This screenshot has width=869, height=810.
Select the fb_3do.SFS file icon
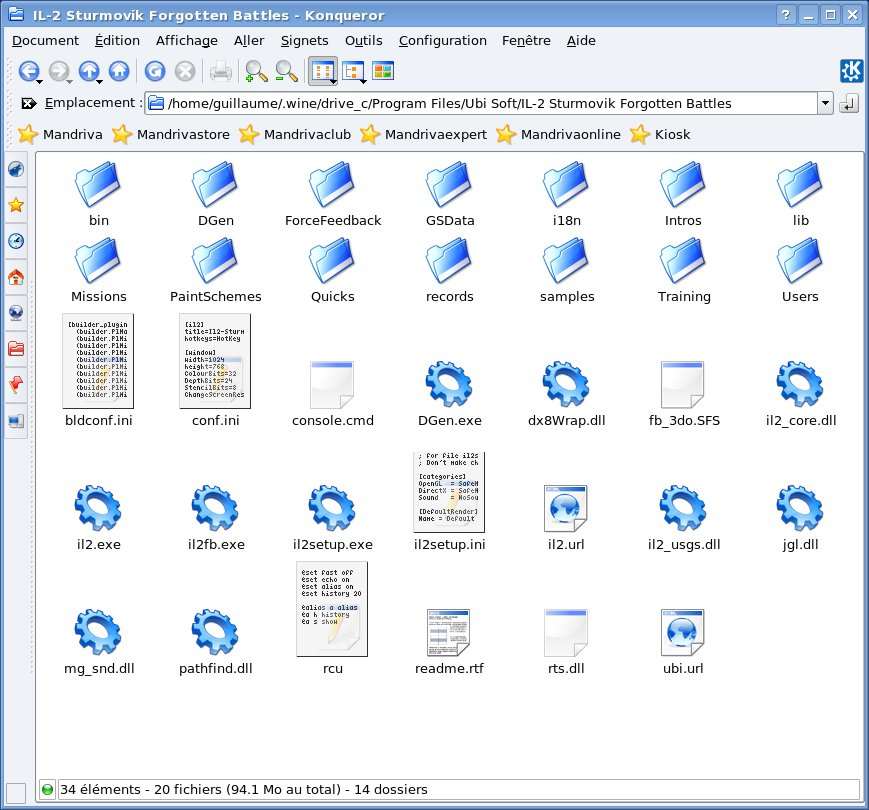pyautogui.click(x=683, y=384)
